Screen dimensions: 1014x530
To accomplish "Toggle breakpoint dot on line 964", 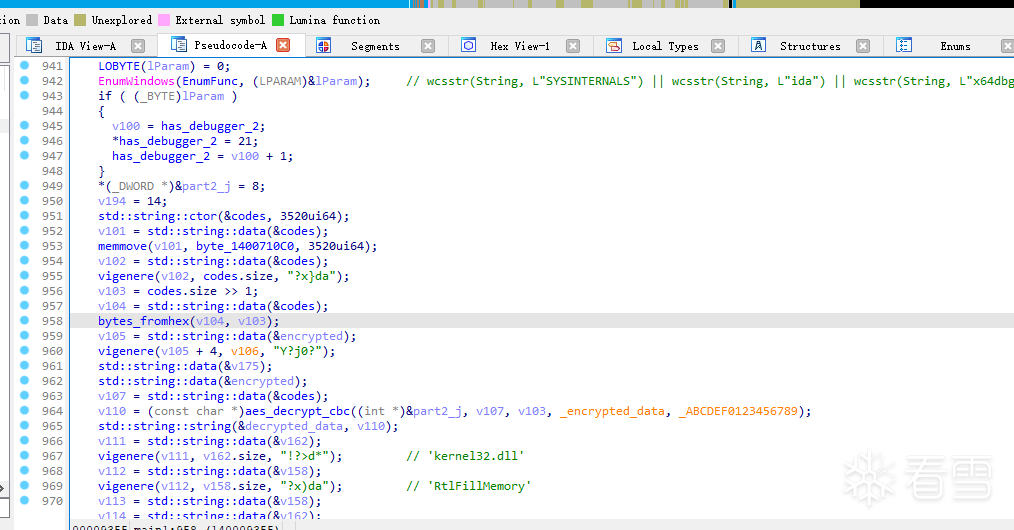I will (x=24, y=410).
